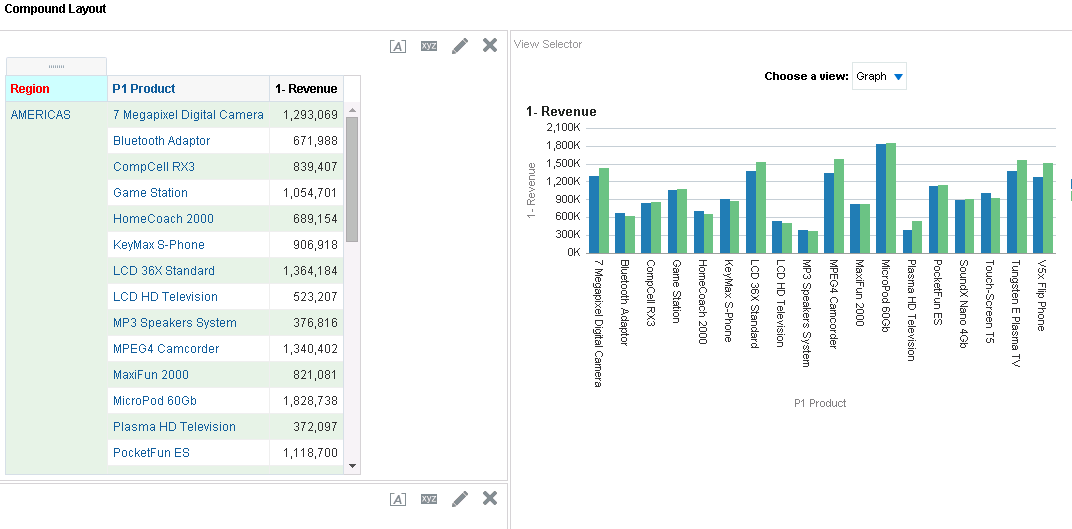Click the drag handle tab above the table

[56, 65]
